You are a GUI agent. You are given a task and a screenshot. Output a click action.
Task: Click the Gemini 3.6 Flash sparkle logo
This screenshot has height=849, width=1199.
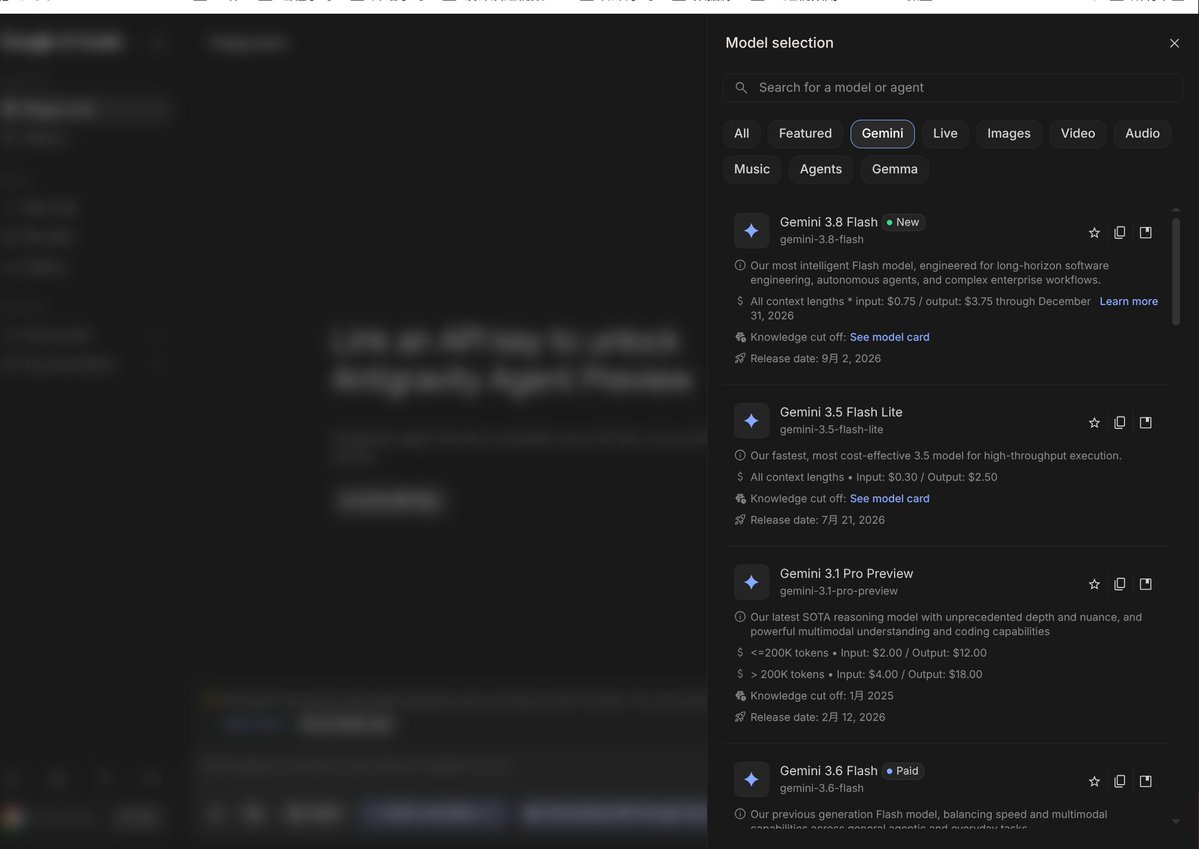(x=751, y=779)
